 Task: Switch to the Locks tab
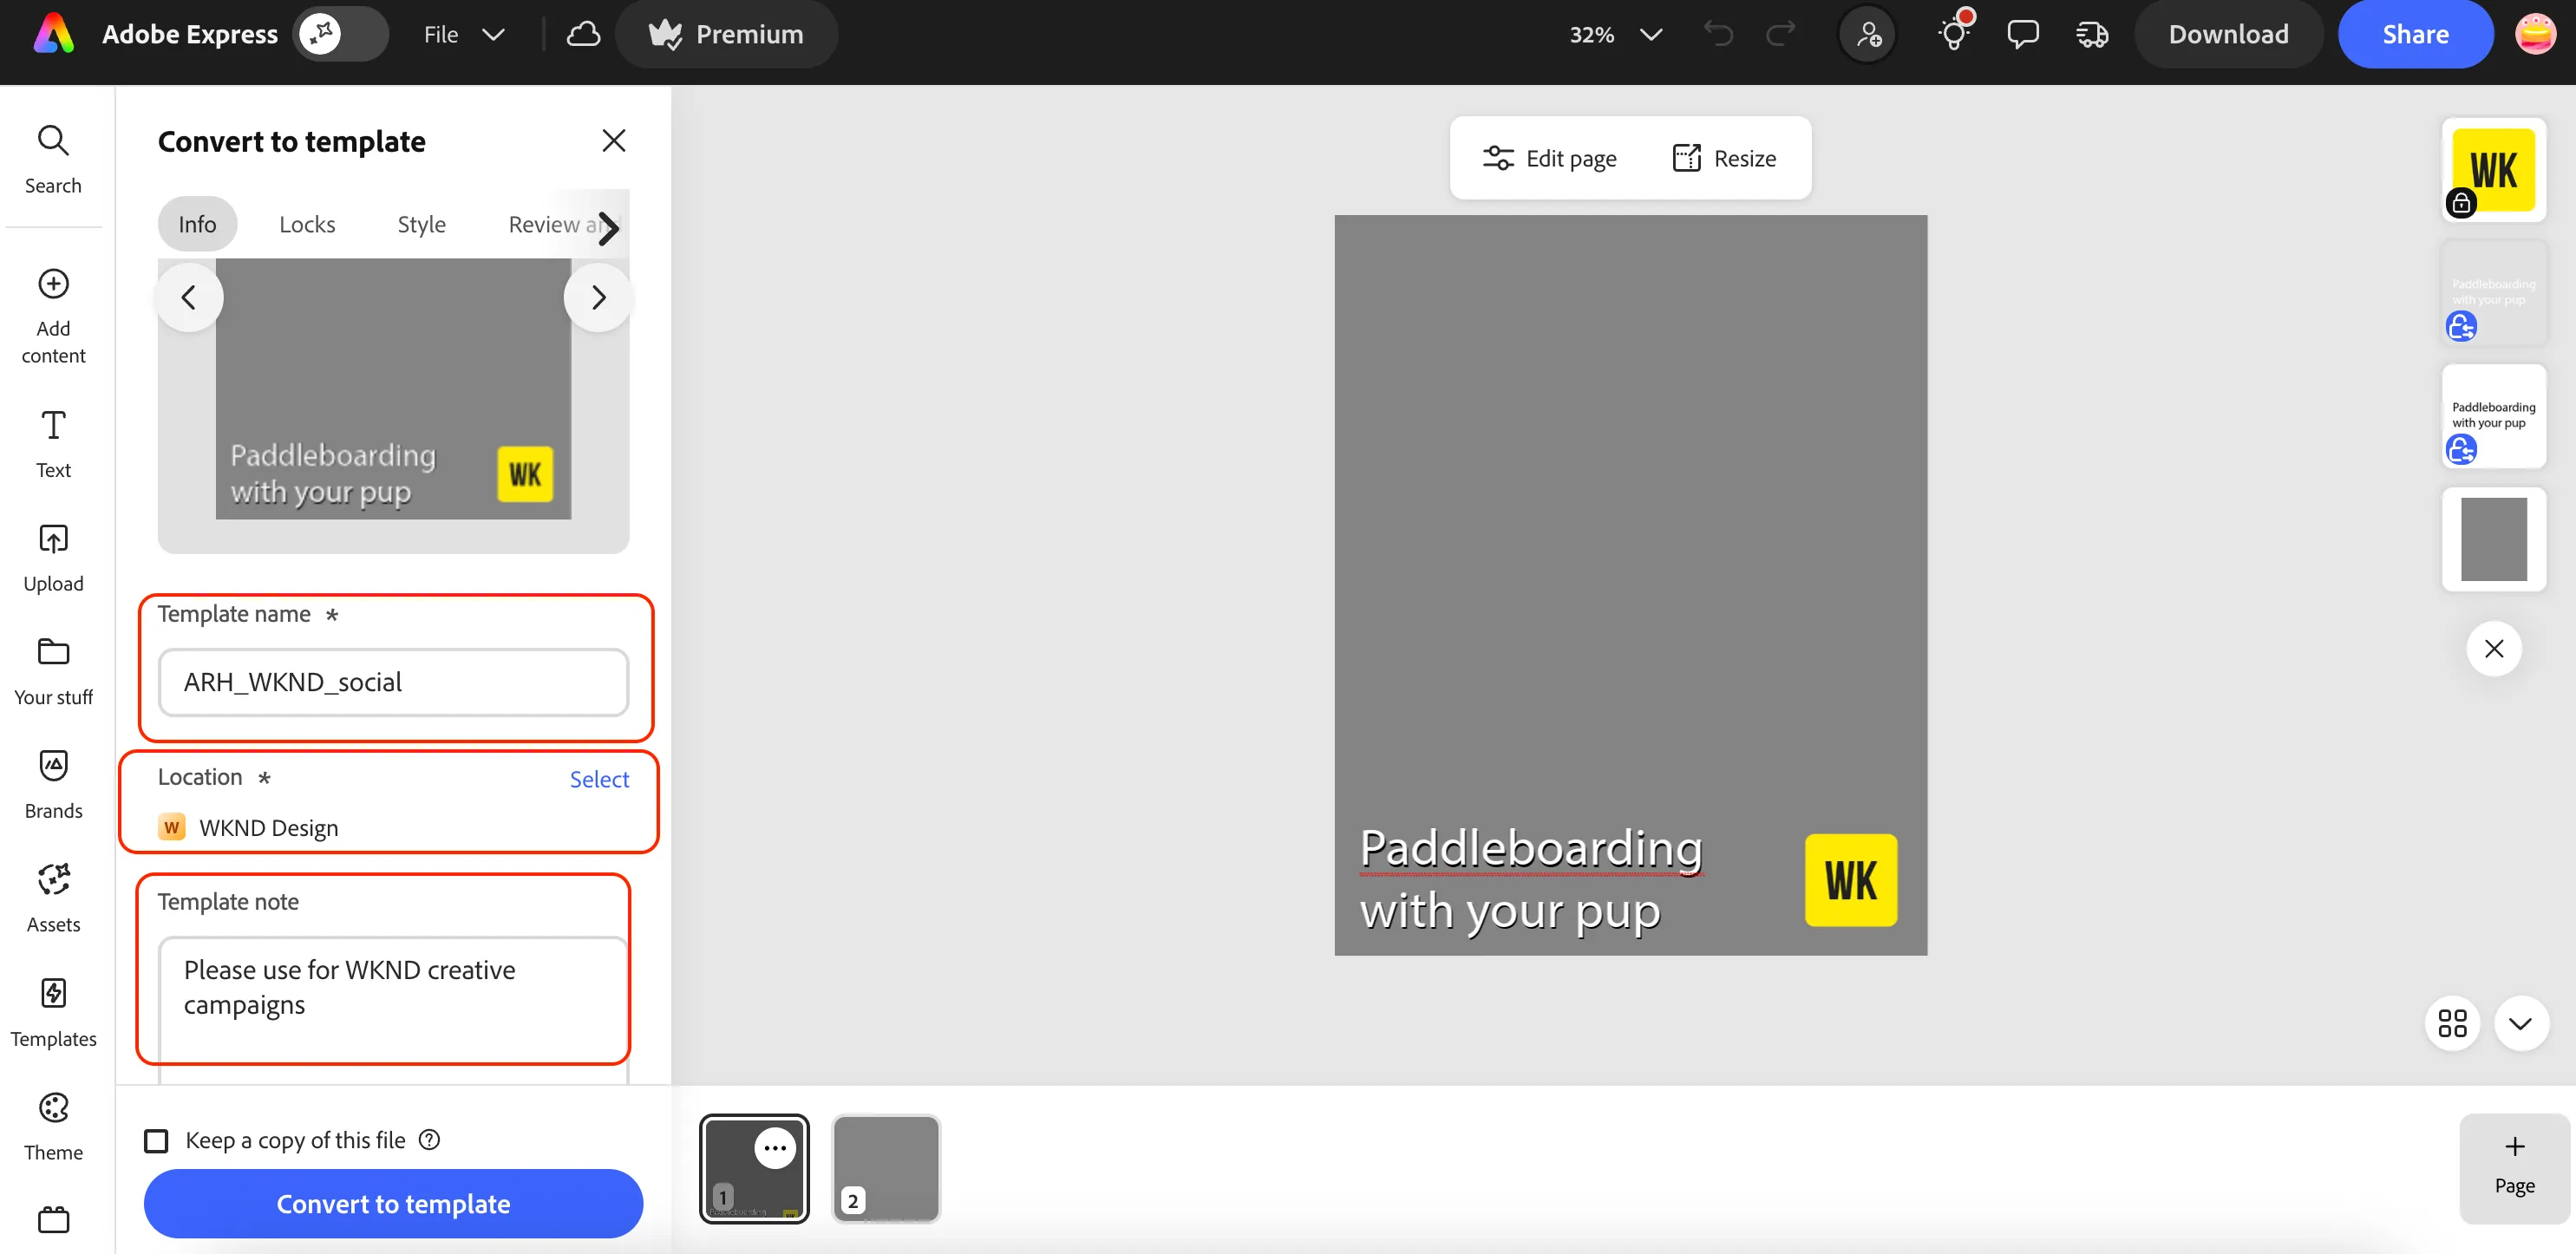tap(307, 224)
